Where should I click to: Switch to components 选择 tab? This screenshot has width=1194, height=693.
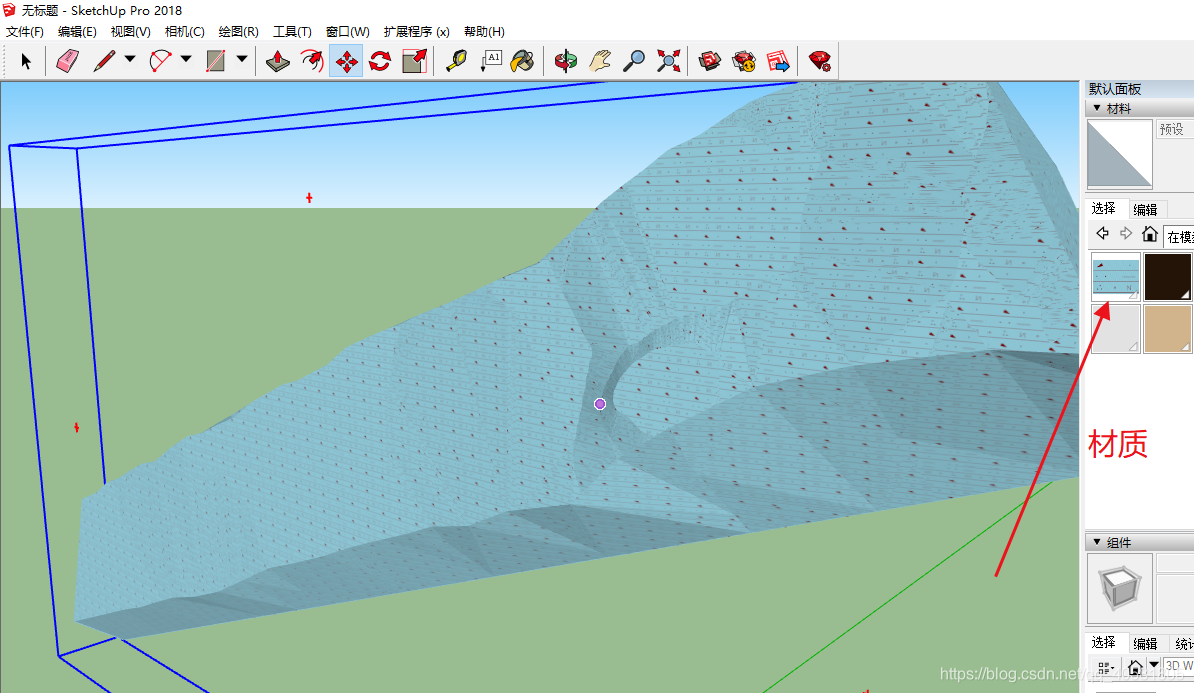[x=1103, y=642]
